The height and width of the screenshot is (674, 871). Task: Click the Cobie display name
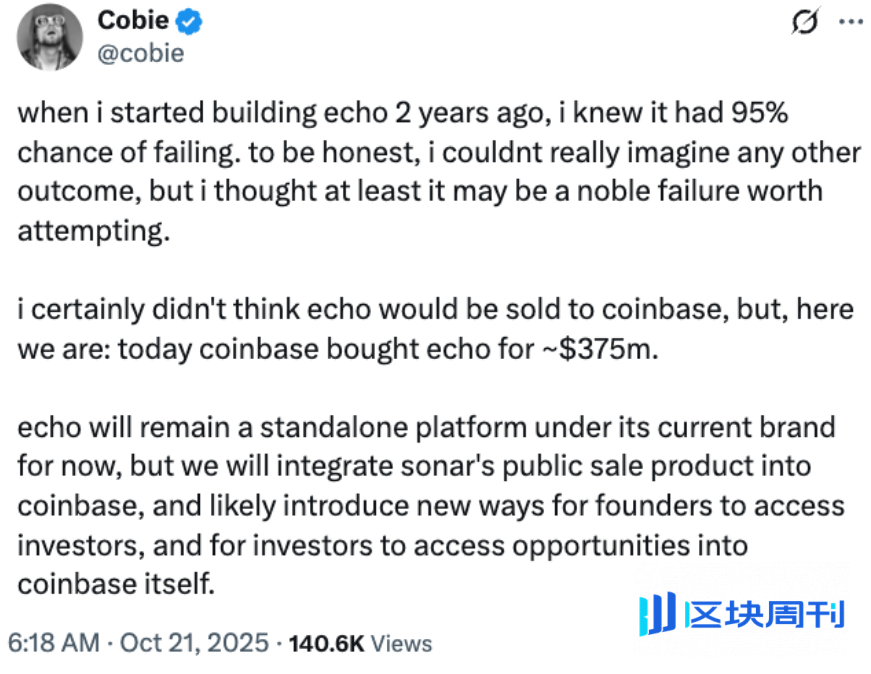tap(132, 20)
